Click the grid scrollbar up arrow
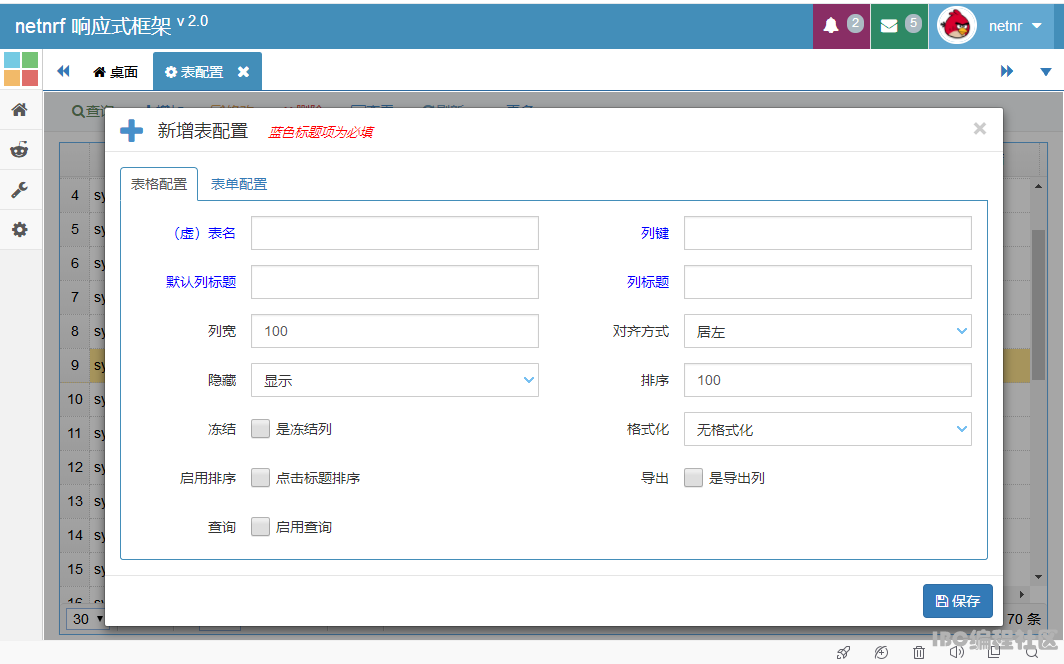Viewport: 1064px width, 664px height. pos(1038,186)
